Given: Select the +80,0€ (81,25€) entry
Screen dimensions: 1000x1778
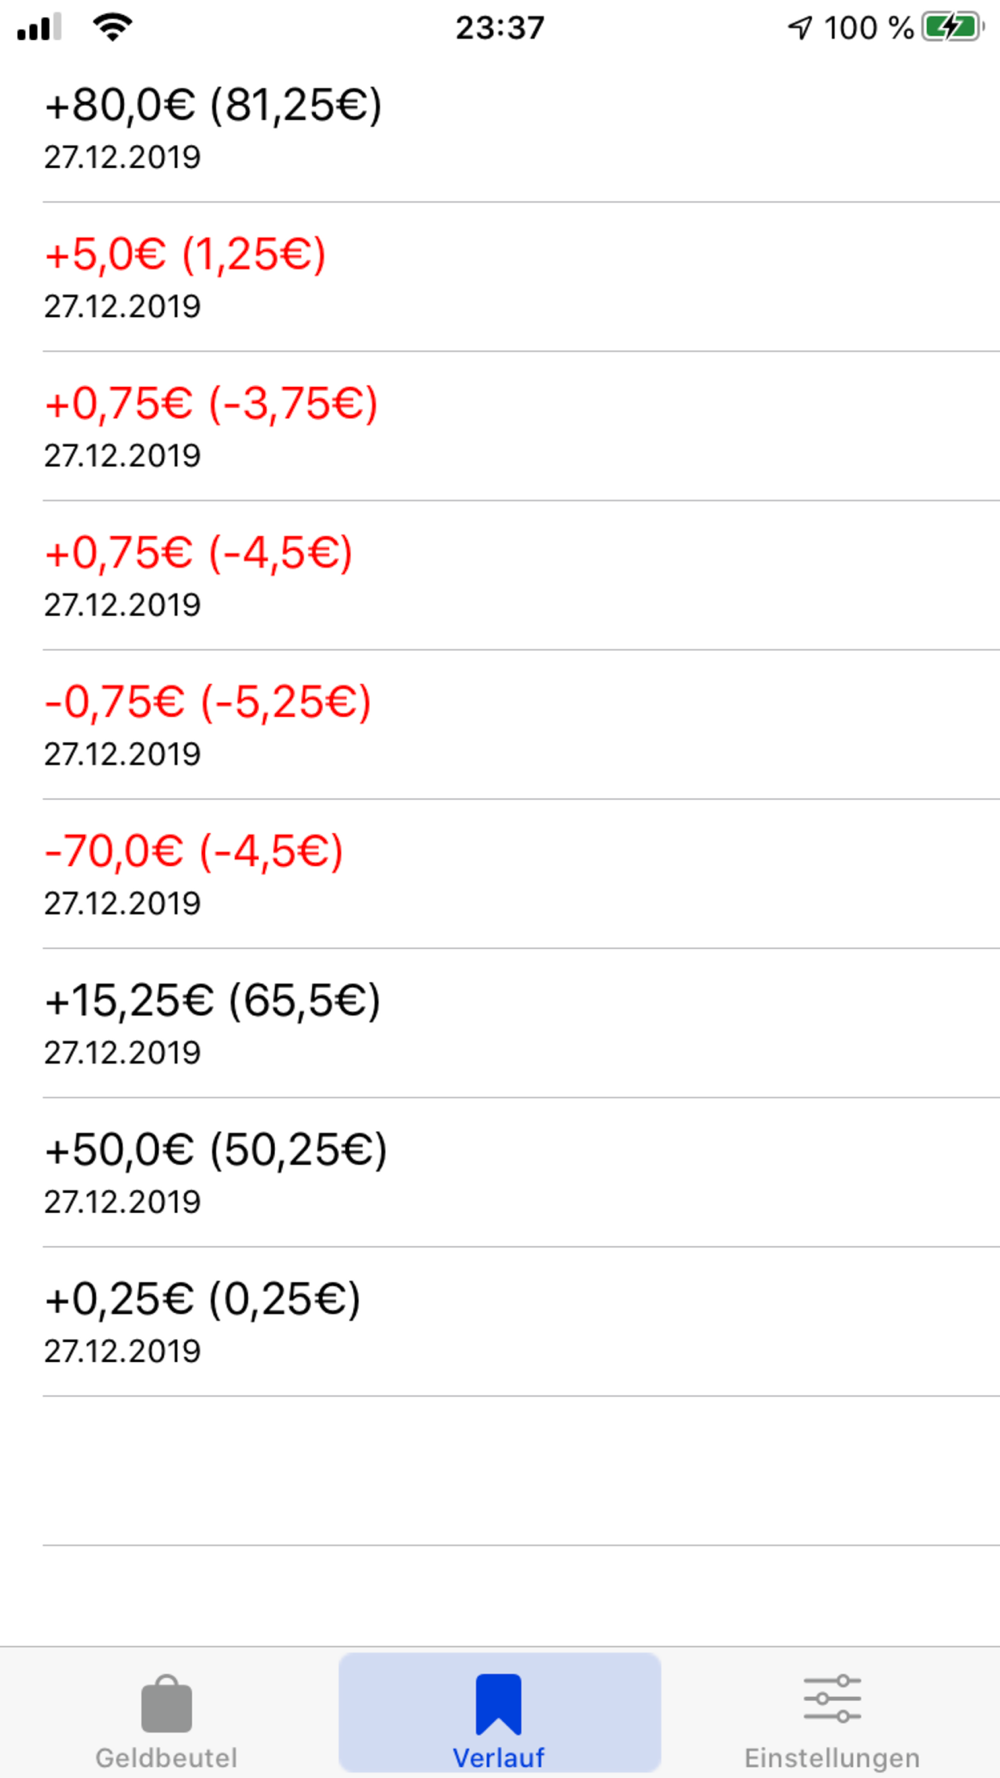Looking at the screenshot, I should tap(213, 105).
